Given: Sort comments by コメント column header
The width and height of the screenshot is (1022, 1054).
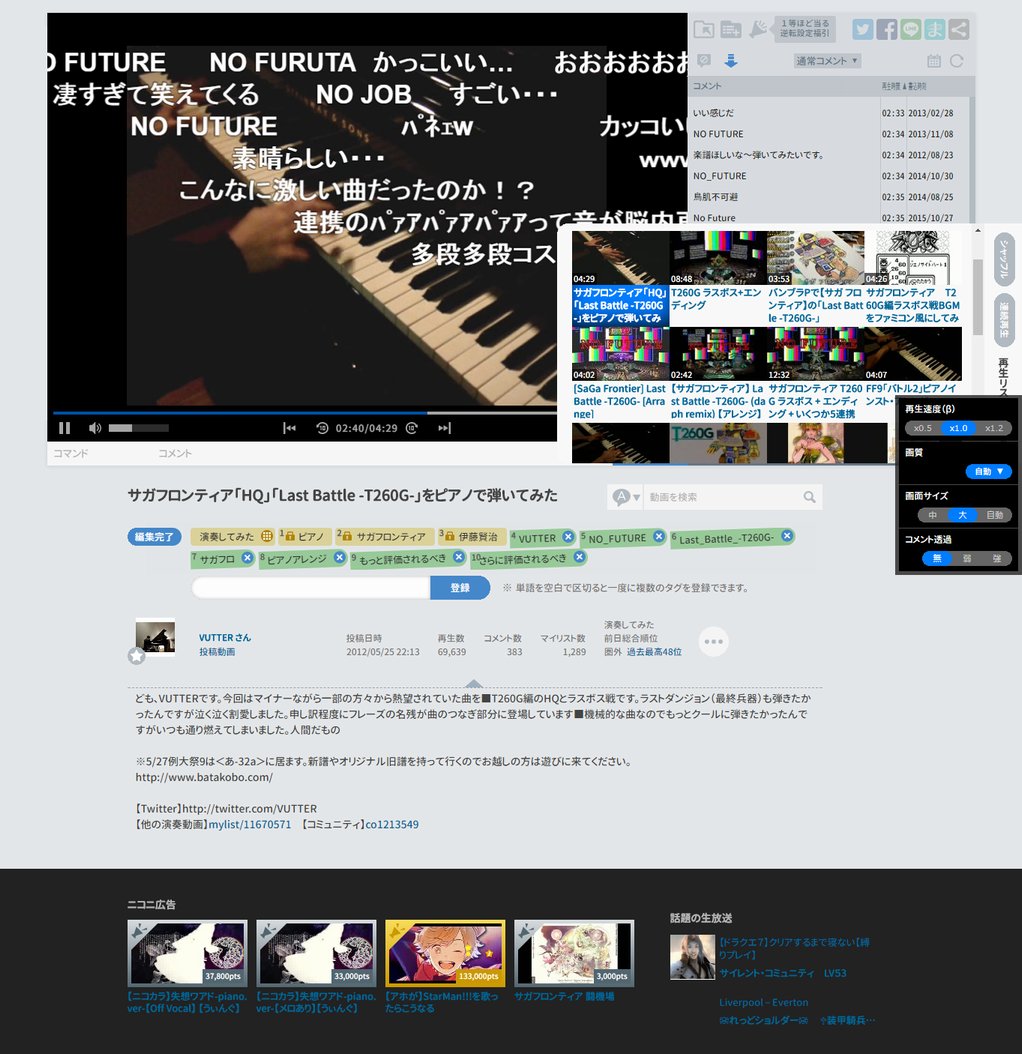Looking at the screenshot, I should click(x=785, y=86).
